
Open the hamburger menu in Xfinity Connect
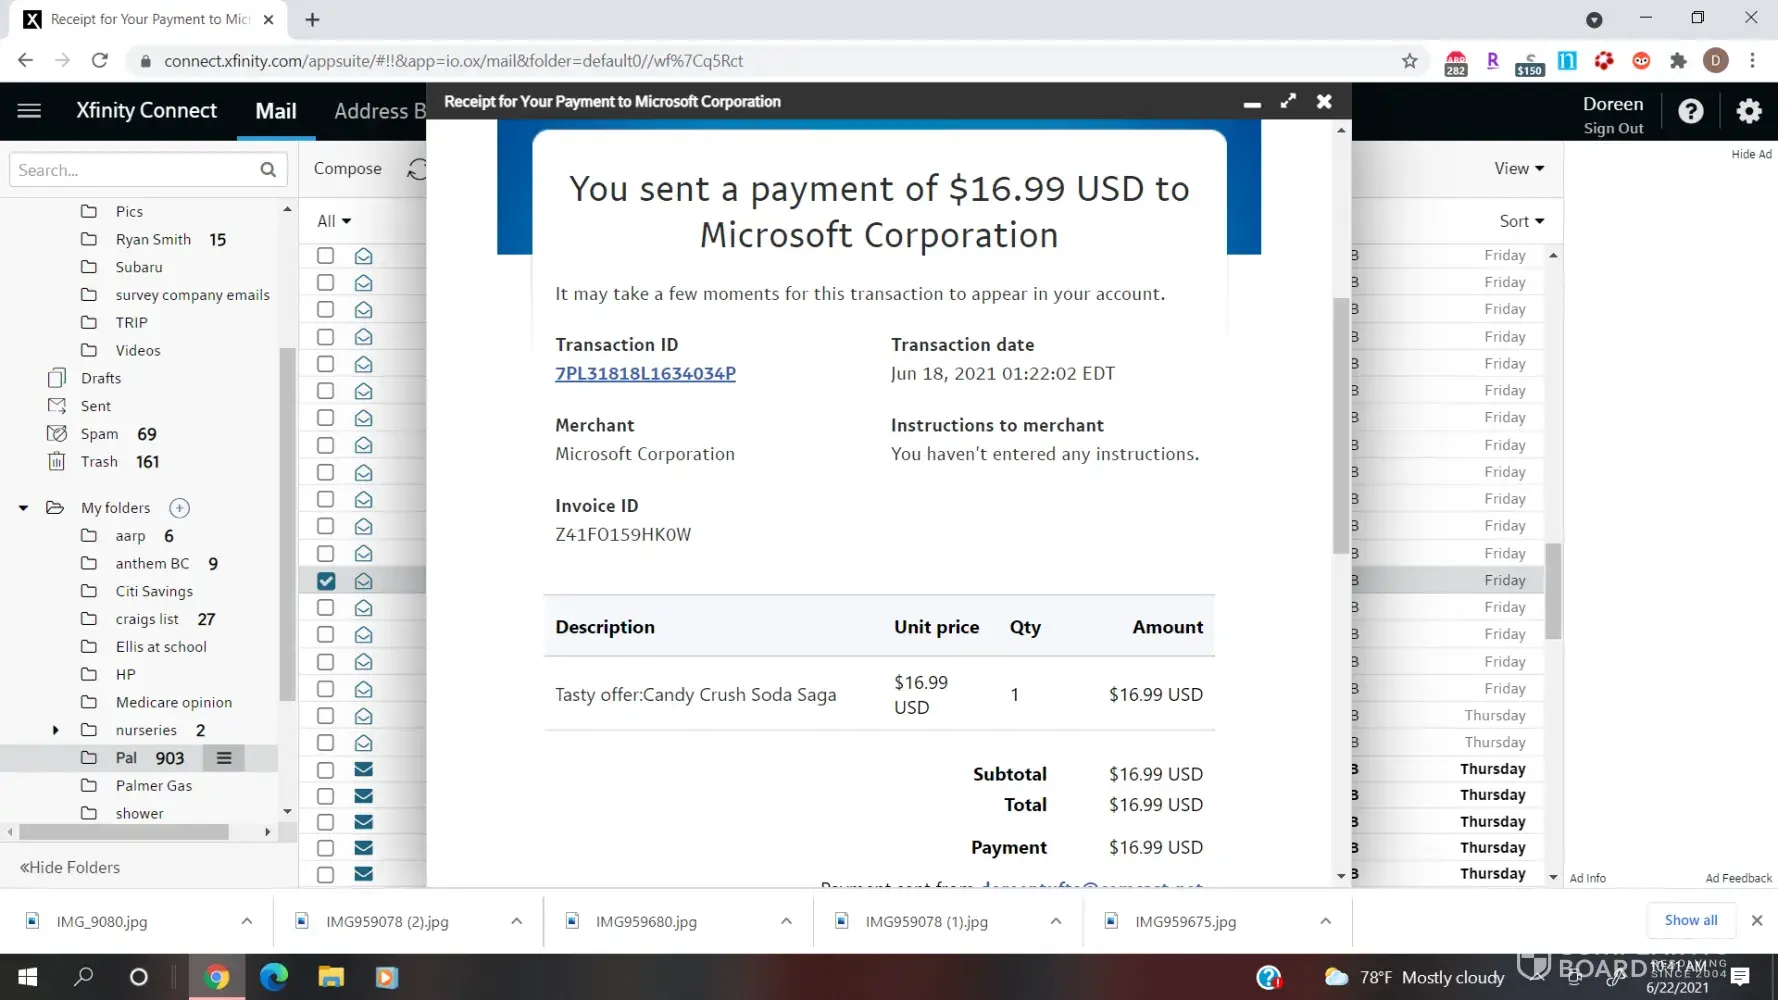[x=29, y=110]
